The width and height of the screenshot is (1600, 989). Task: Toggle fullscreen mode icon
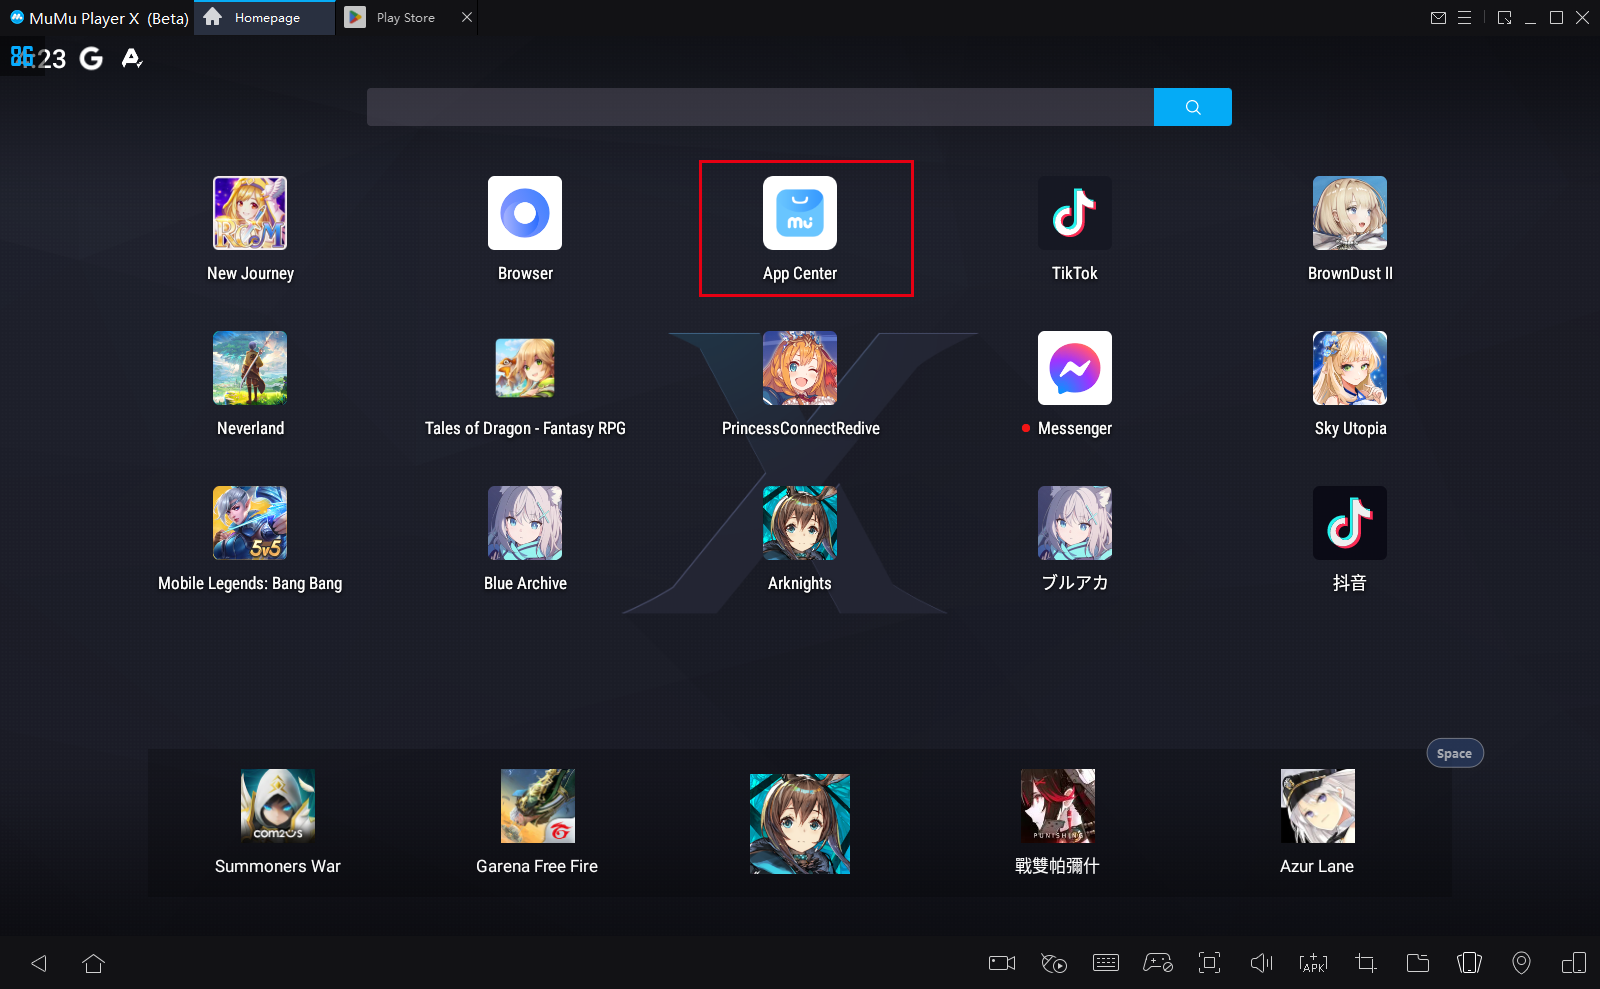[1210, 963]
